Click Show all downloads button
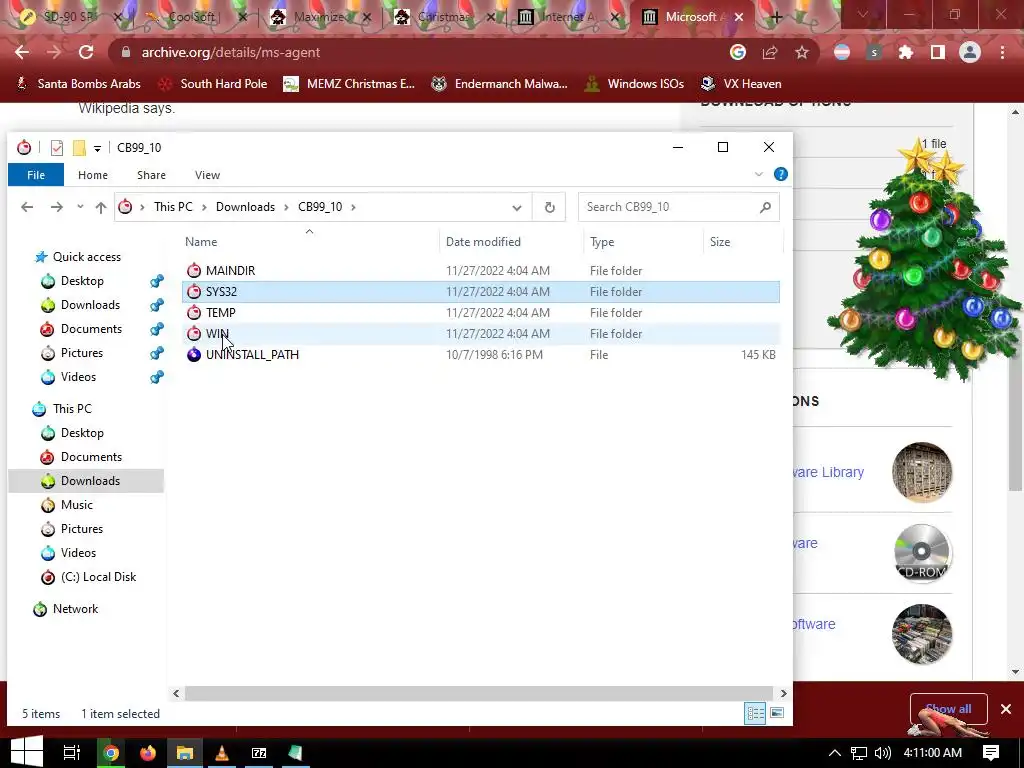This screenshot has width=1024, height=768. (x=948, y=709)
